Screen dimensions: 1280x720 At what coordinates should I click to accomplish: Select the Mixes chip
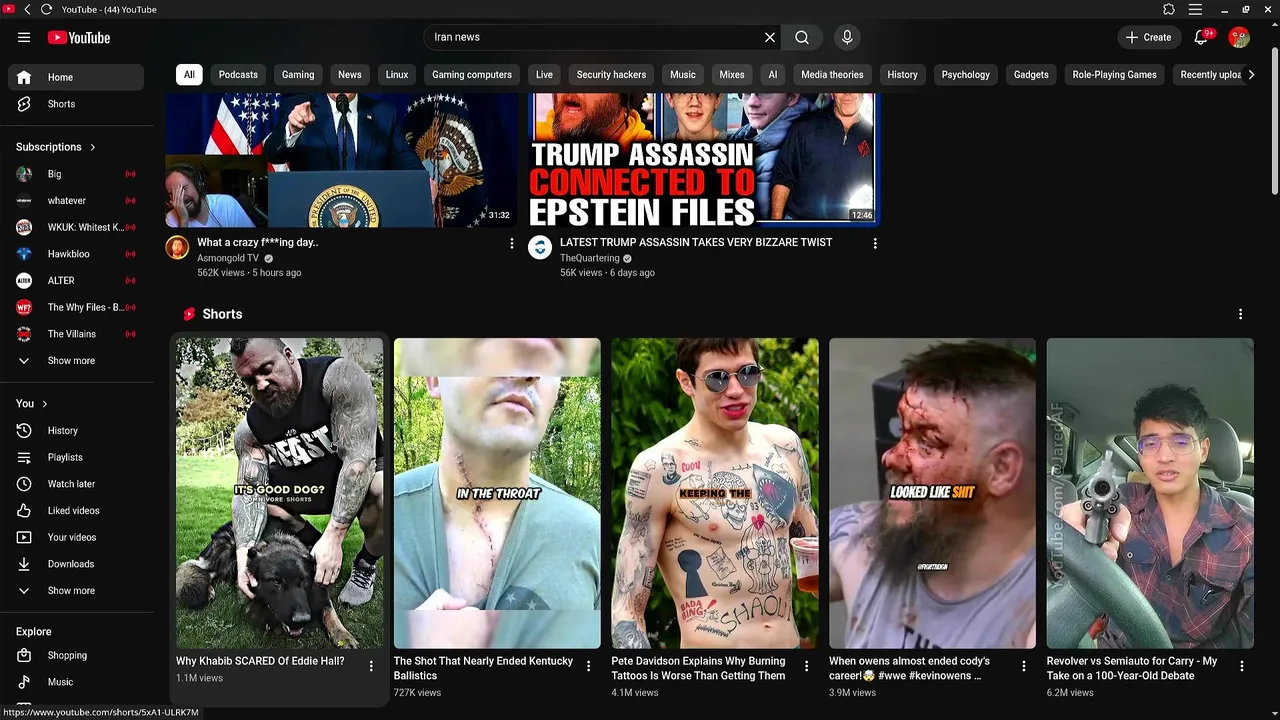point(732,75)
